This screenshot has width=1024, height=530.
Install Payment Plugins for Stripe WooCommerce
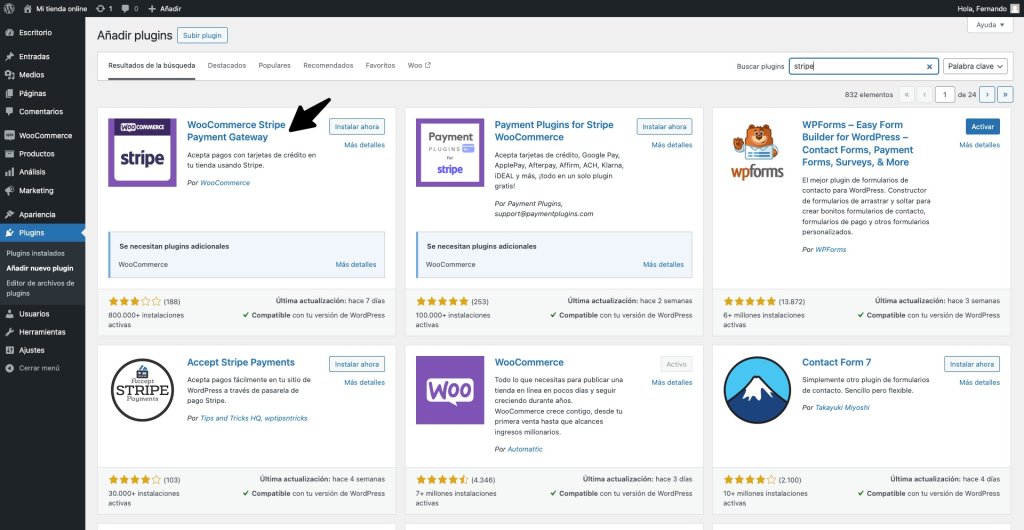664,127
